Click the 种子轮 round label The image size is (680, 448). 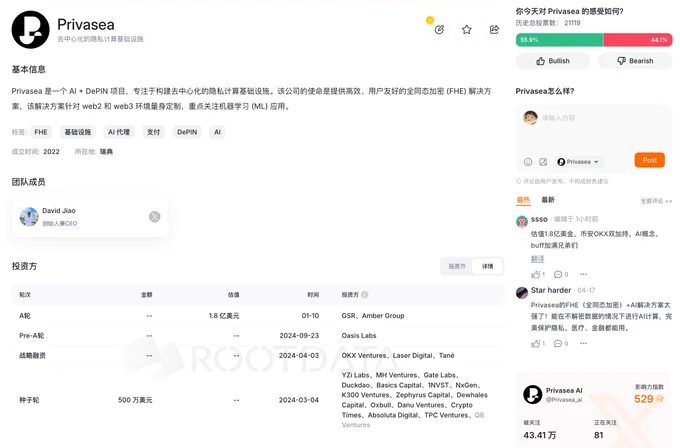point(29,400)
